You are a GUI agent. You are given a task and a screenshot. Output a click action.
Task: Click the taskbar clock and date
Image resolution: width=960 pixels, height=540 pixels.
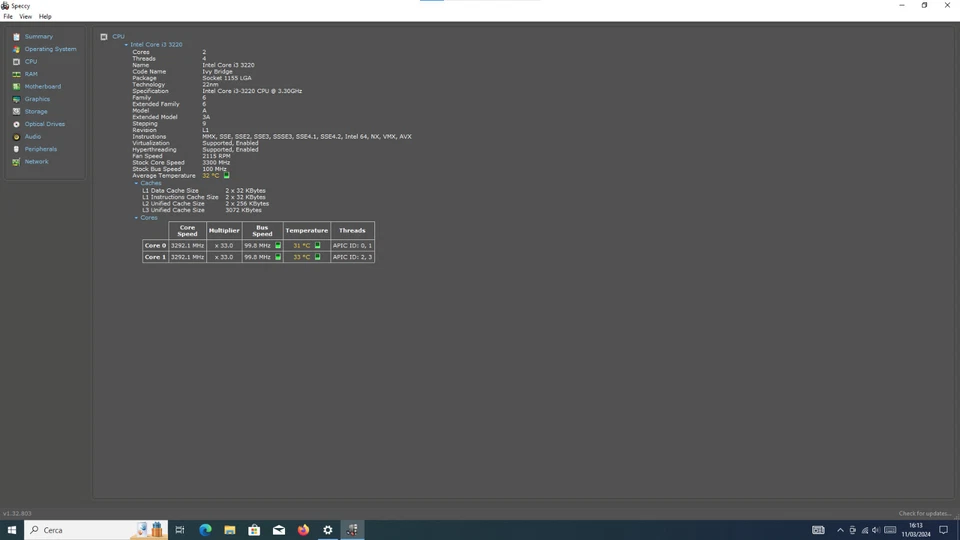point(916,530)
